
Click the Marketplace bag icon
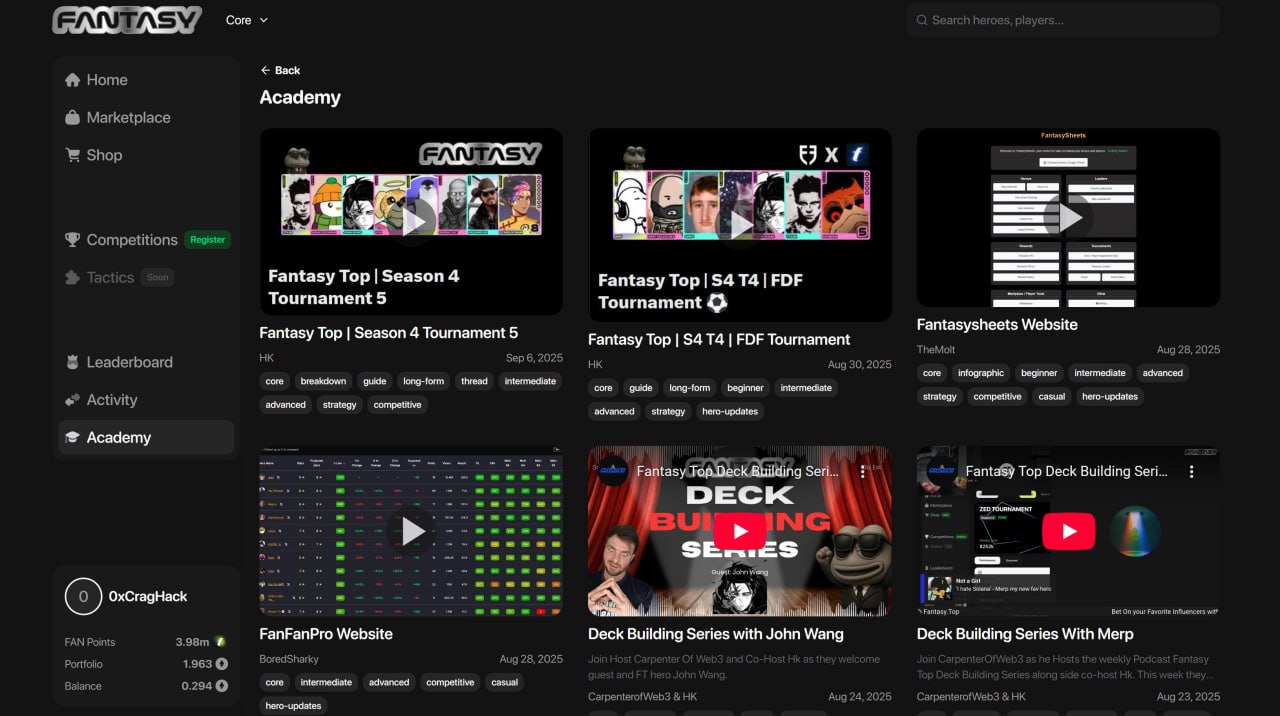[72, 117]
